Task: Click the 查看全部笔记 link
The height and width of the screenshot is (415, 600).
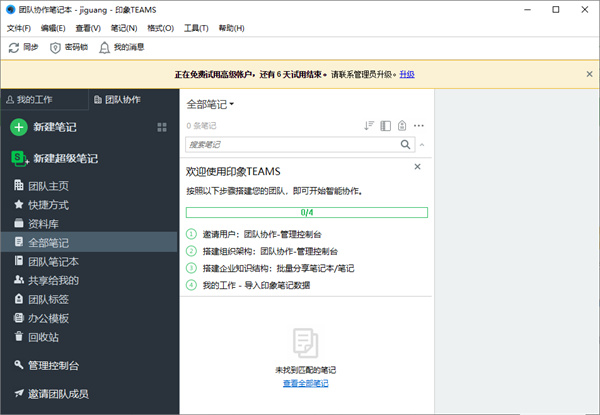Action: click(305, 383)
